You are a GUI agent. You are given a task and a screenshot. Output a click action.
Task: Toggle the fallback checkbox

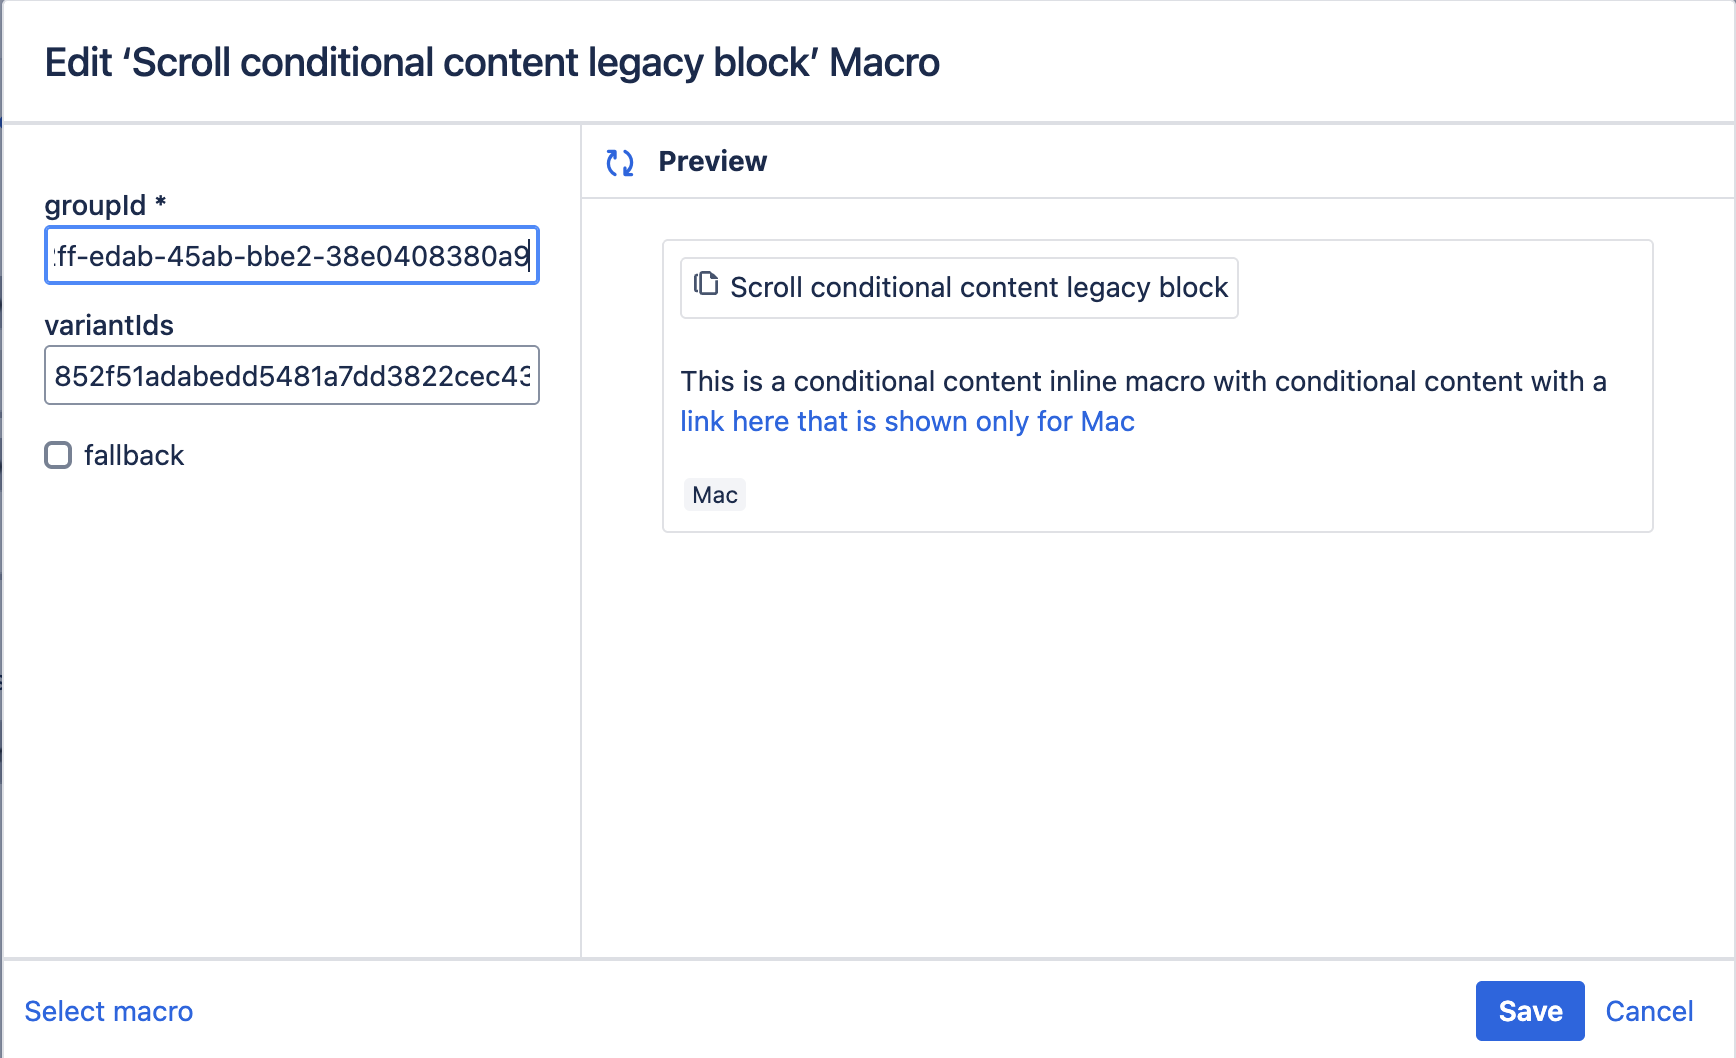[58, 455]
